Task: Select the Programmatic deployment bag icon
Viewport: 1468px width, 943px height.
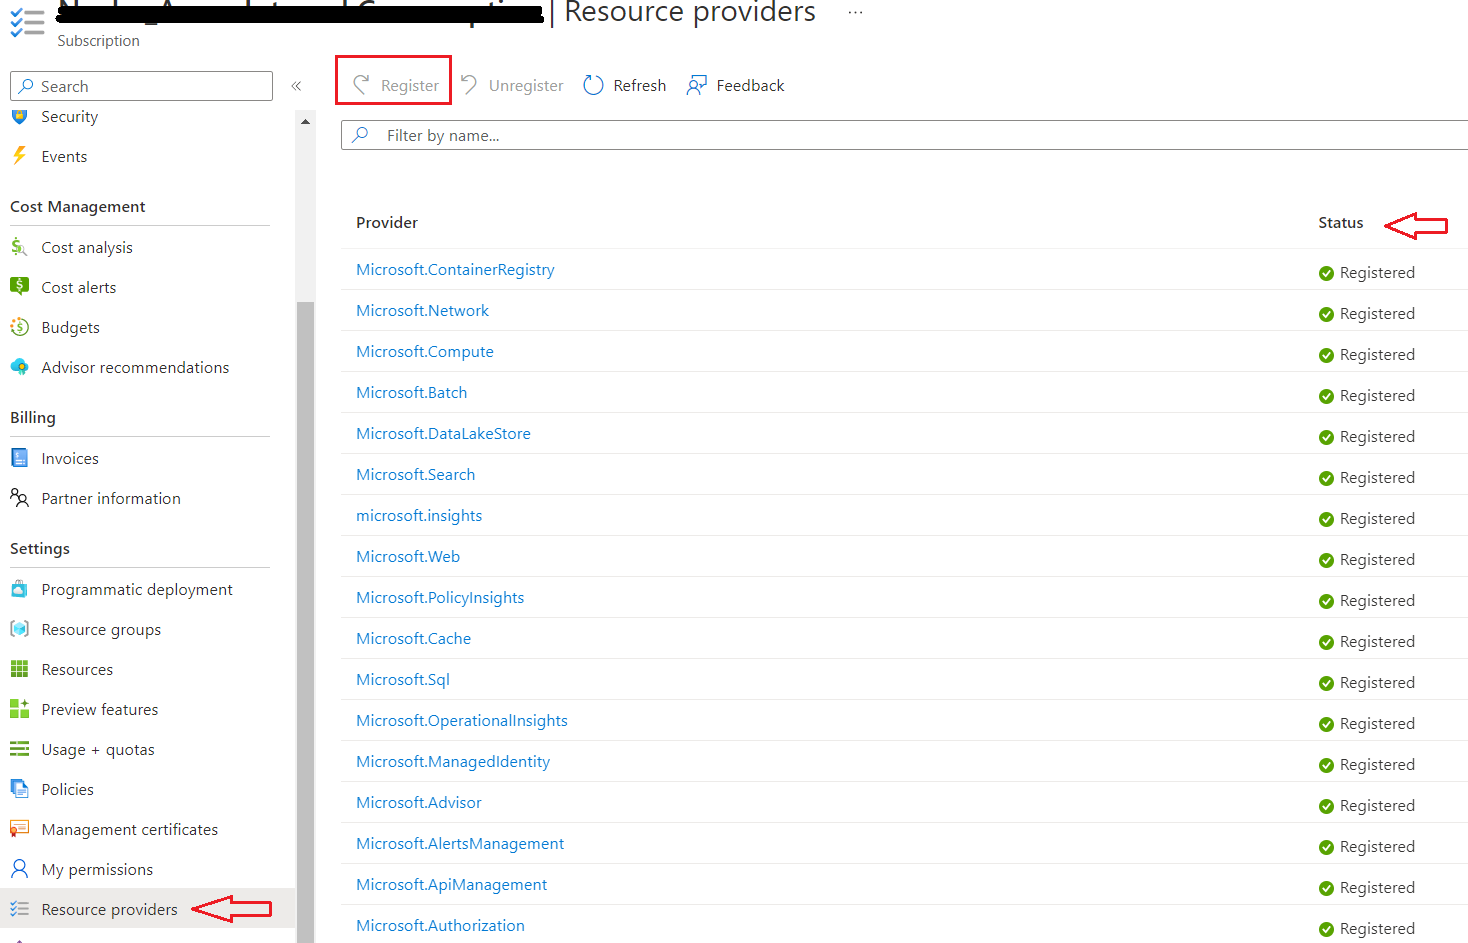Action: pyautogui.click(x=20, y=589)
